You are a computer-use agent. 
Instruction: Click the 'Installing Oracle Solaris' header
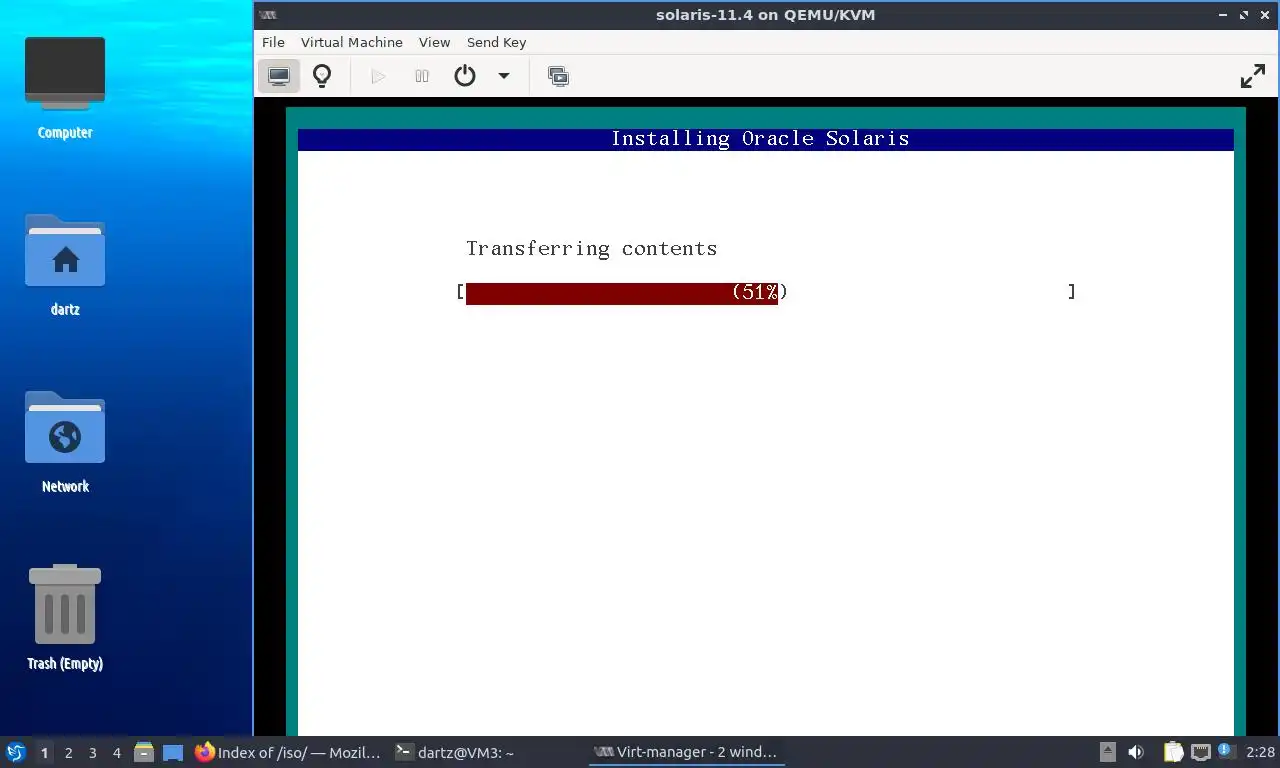(760, 139)
